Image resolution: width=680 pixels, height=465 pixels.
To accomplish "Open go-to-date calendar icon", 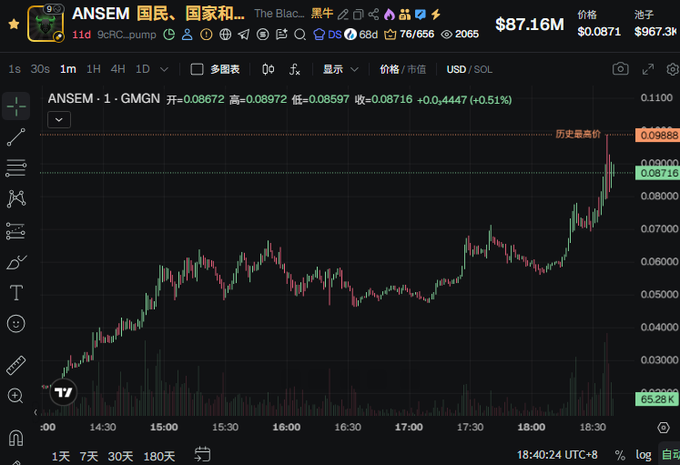I will (x=202, y=455).
